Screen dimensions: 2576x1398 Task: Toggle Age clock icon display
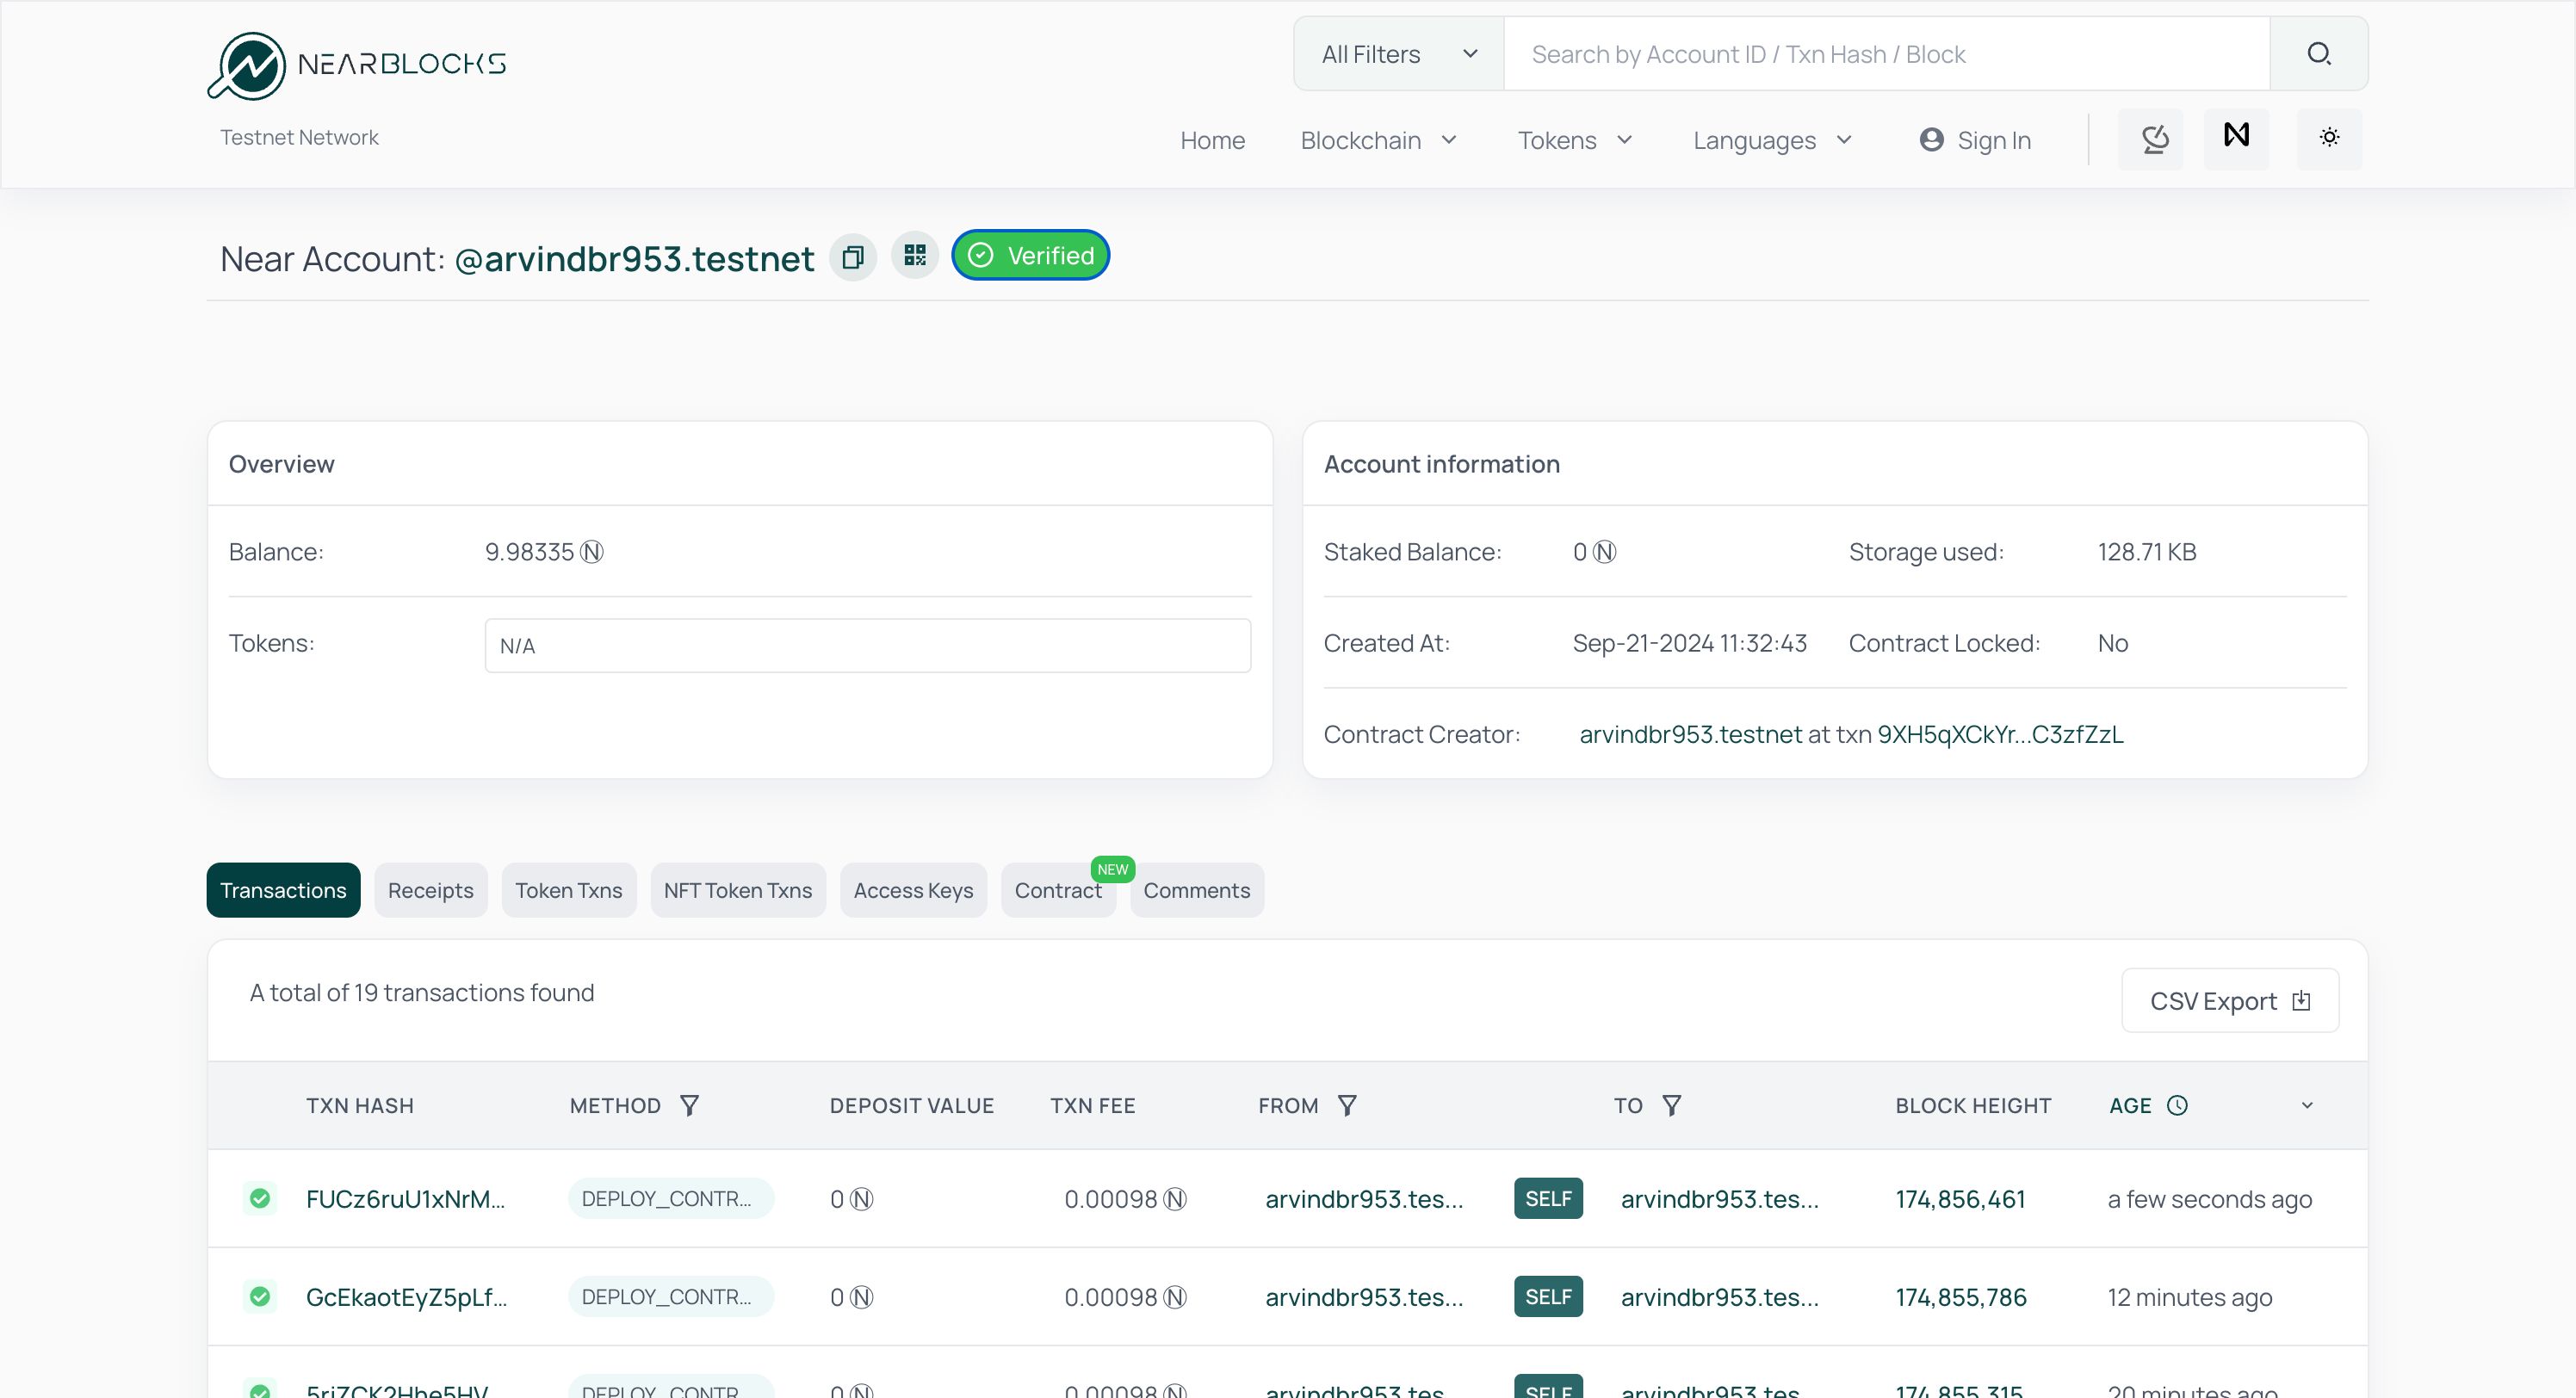pos(2177,1105)
